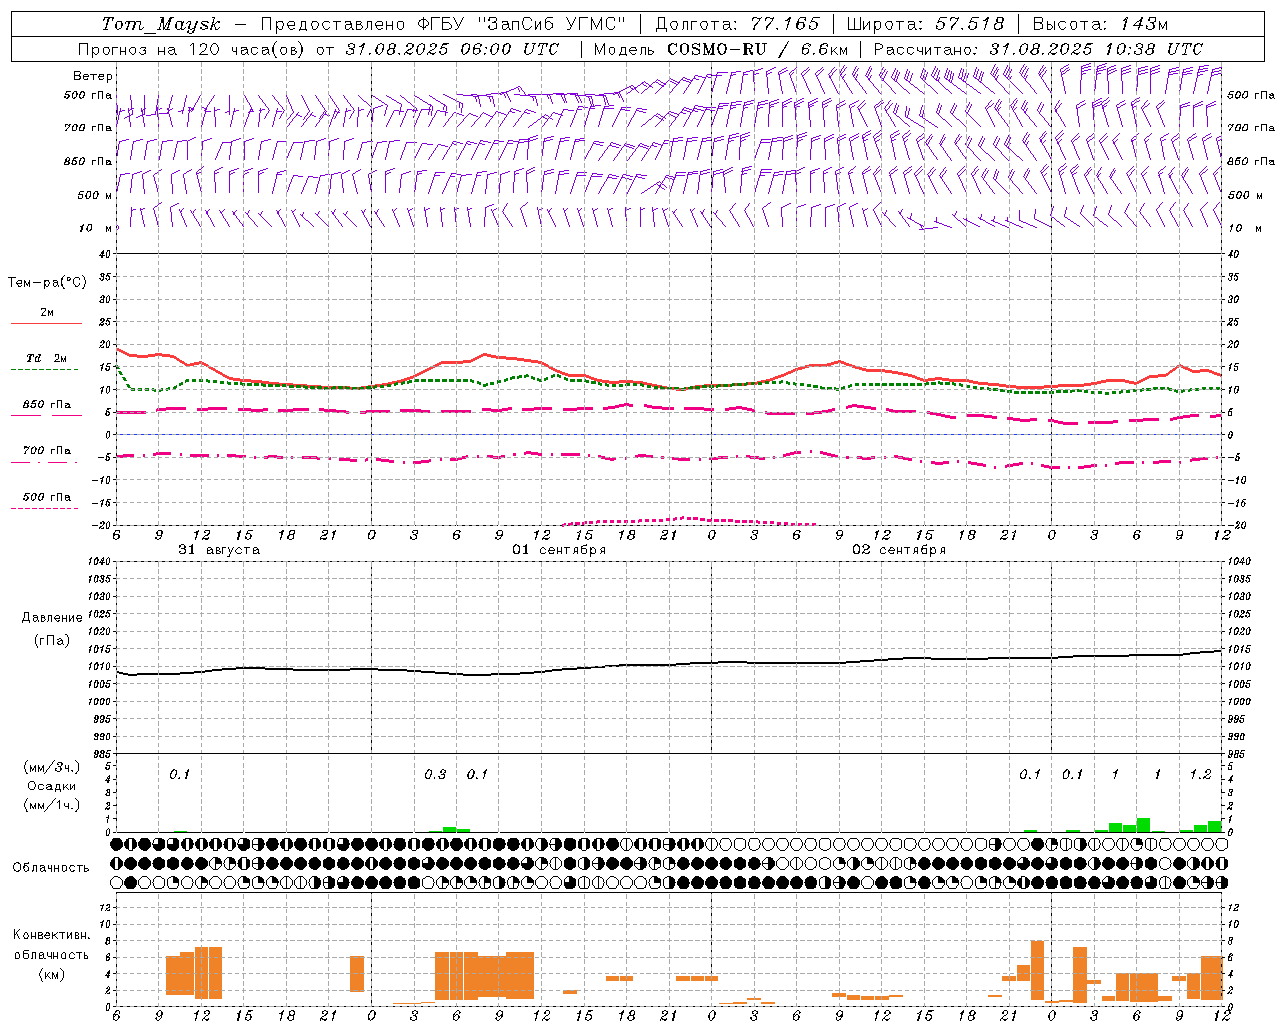This screenshot has width=1280, height=1024.
Task: Click the pink dash-dot 700 гПа legend line
Action: click(44, 461)
